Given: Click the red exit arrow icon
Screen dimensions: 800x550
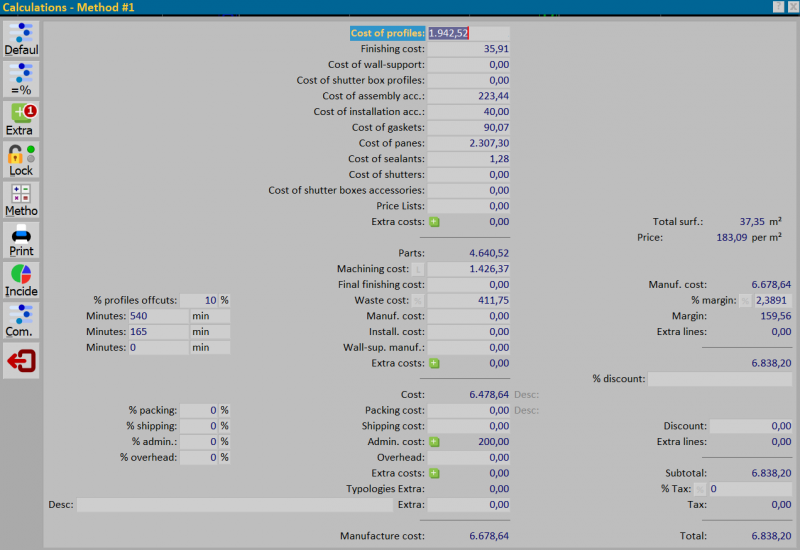Looking at the screenshot, I should pos(21,361).
